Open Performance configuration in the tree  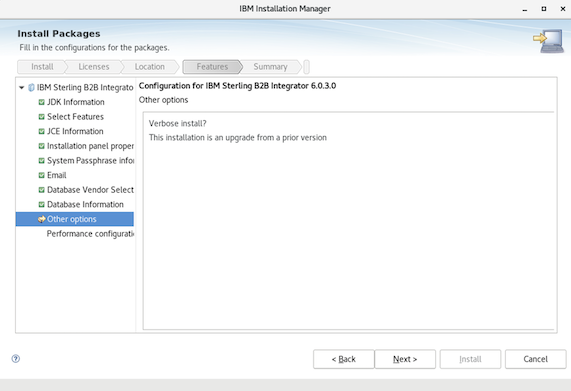tap(90, 234)
